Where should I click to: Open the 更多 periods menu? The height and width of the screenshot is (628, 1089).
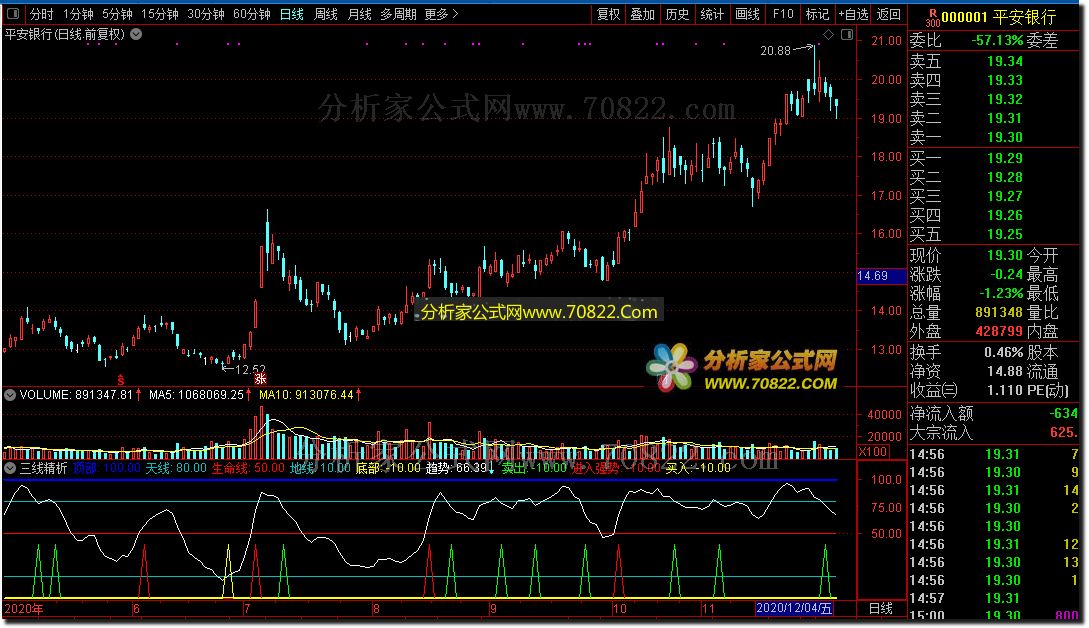coord(442,14)
